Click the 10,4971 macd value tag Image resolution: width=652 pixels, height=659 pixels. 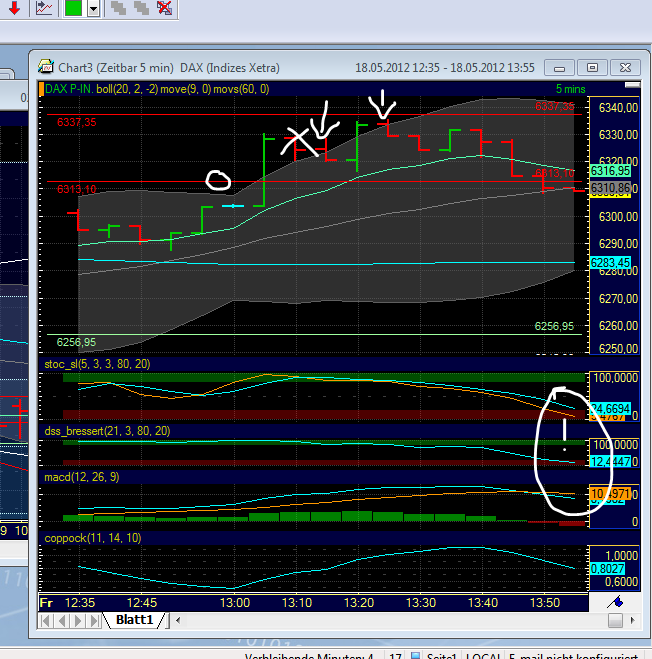[610, 493]
